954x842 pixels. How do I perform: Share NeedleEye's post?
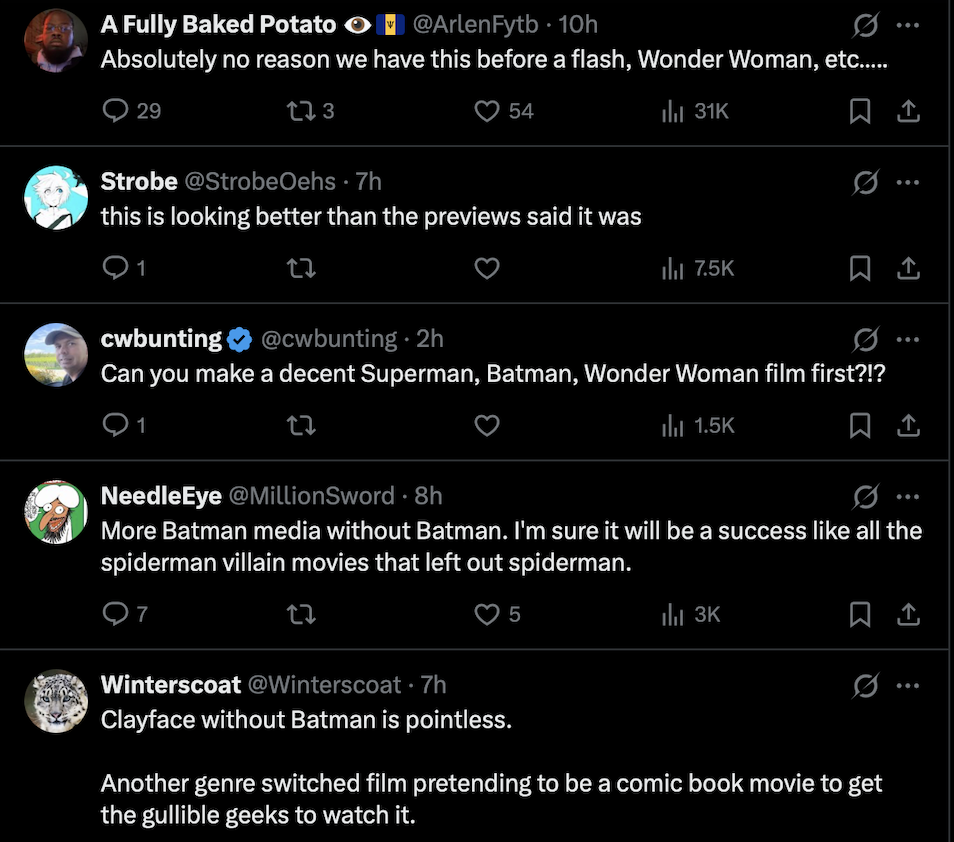(x=908, y=613)
